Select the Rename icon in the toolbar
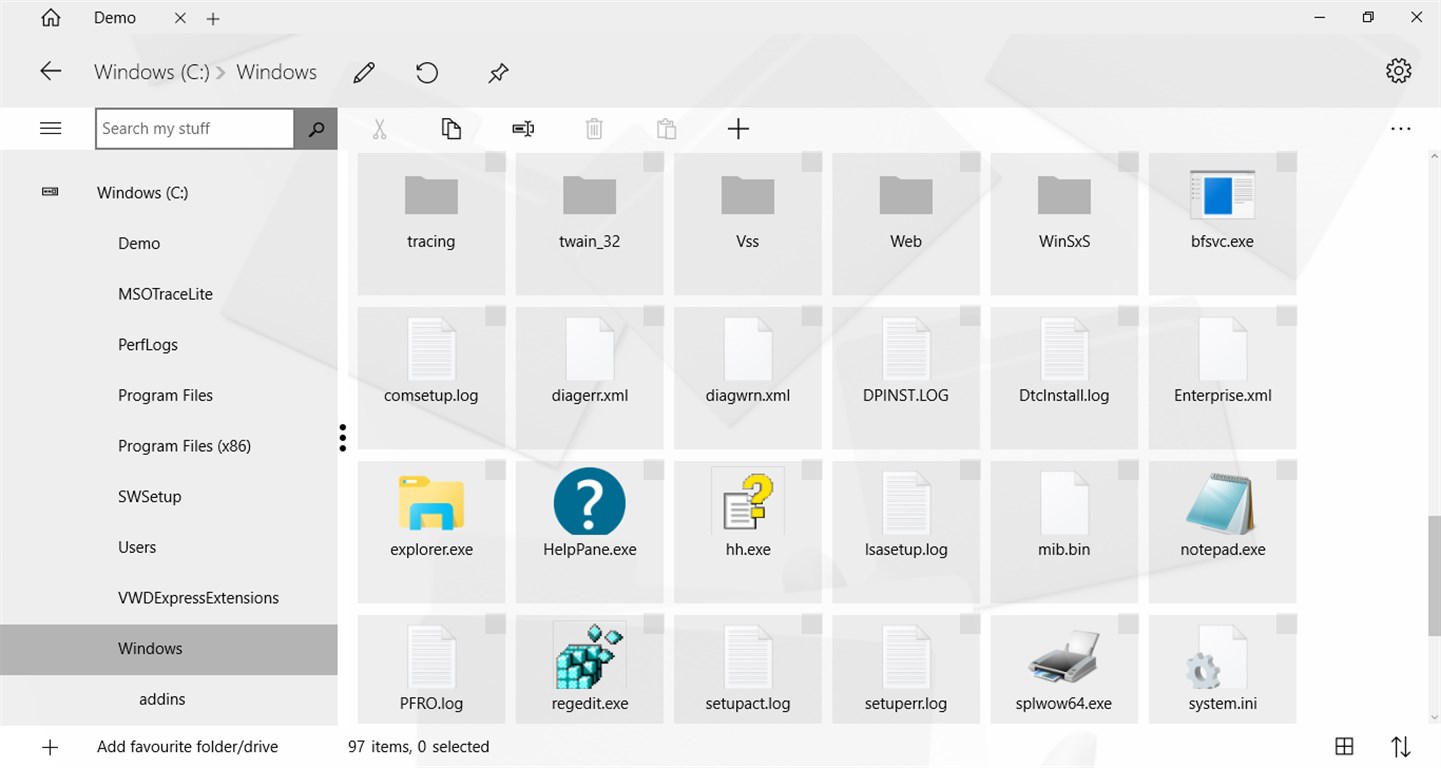 (522, 128)
